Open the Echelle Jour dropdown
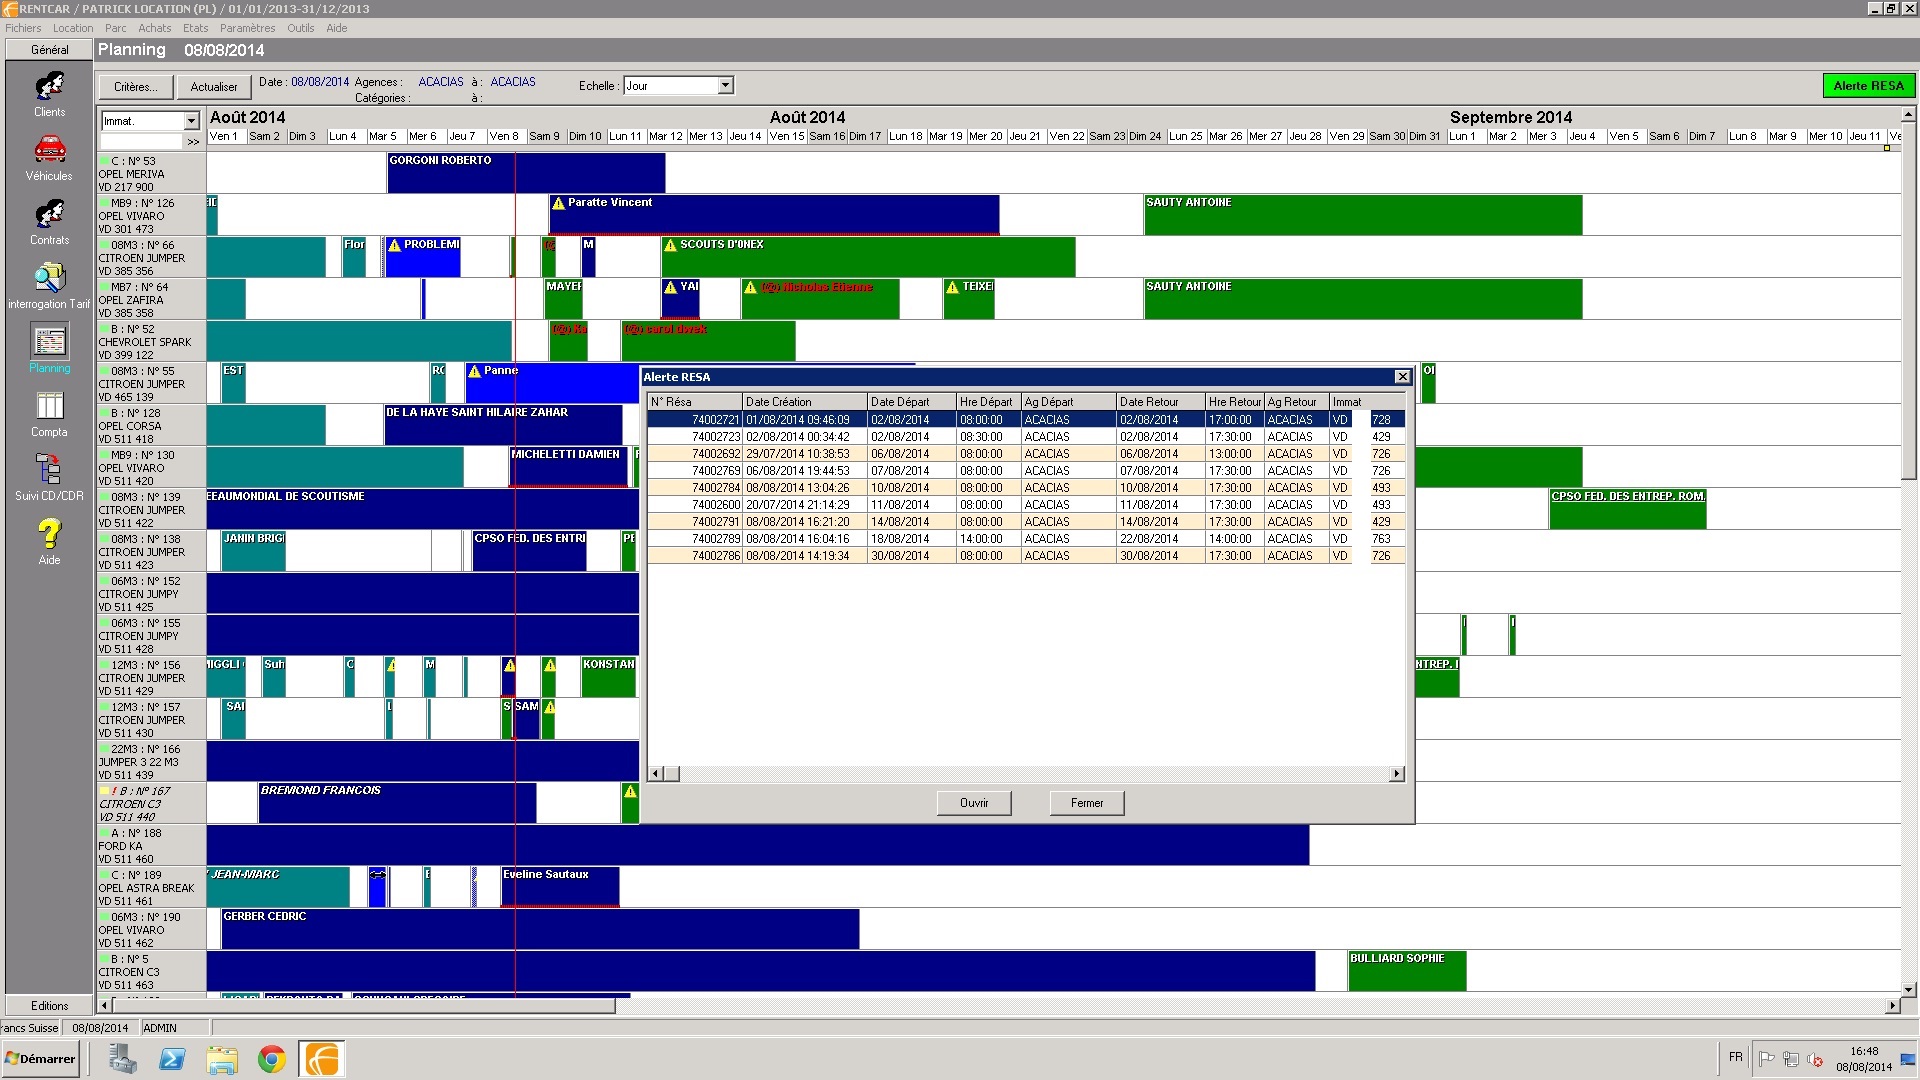The width and height of the screenshot is (1920, 1080). tap(726, 86)
